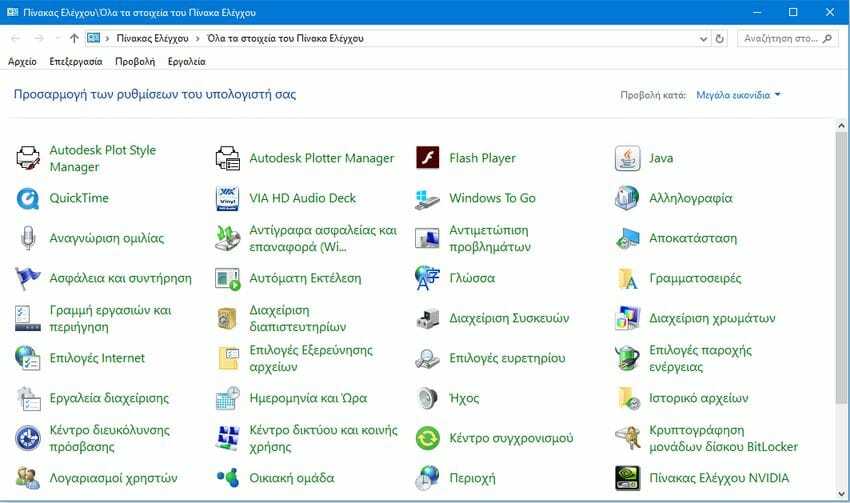Open the Κέντρο δικτύου και κοινής χρήσης icon

(228, 438)
